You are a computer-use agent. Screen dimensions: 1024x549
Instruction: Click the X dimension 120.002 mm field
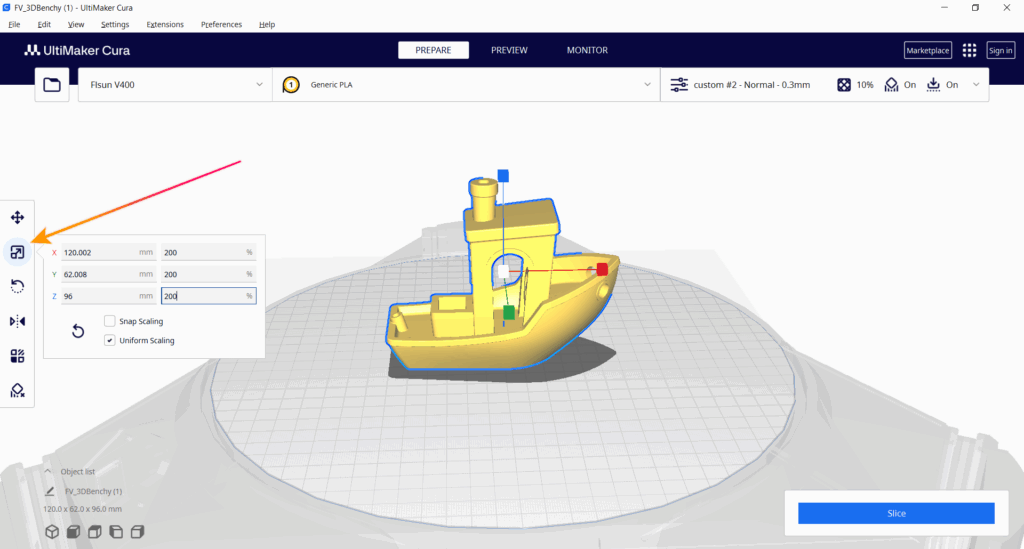[x=108, y=252]
